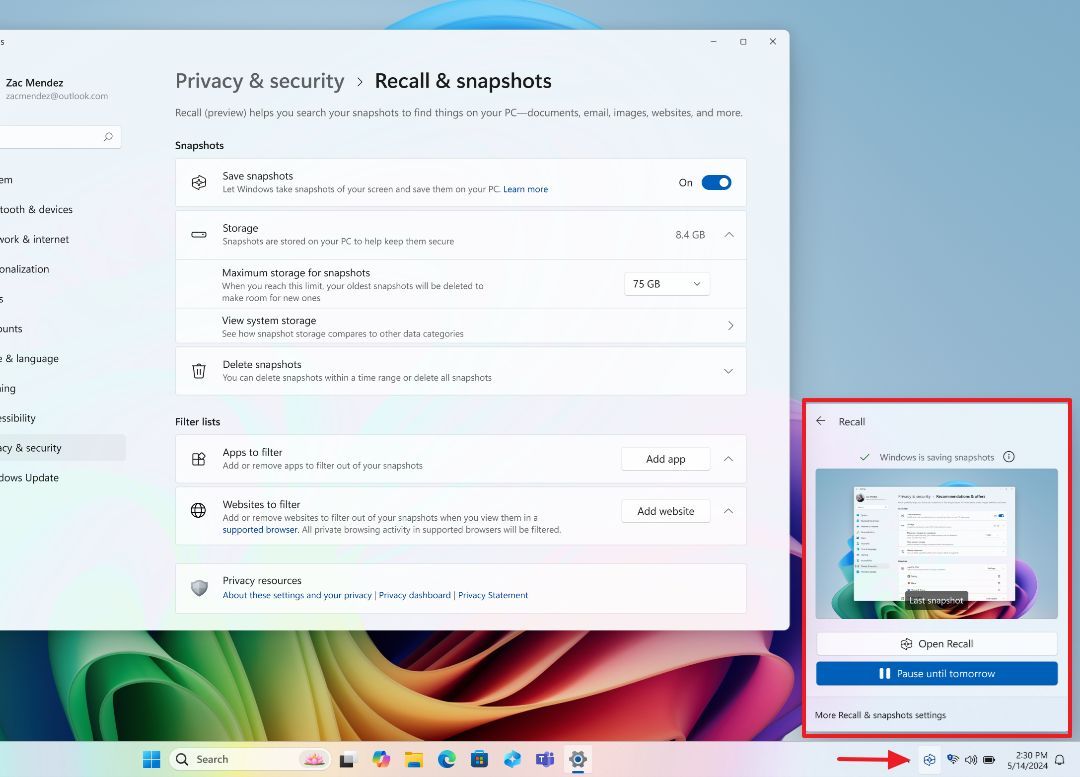Click the trash icon beside Delete snapshots

(197, 370)
